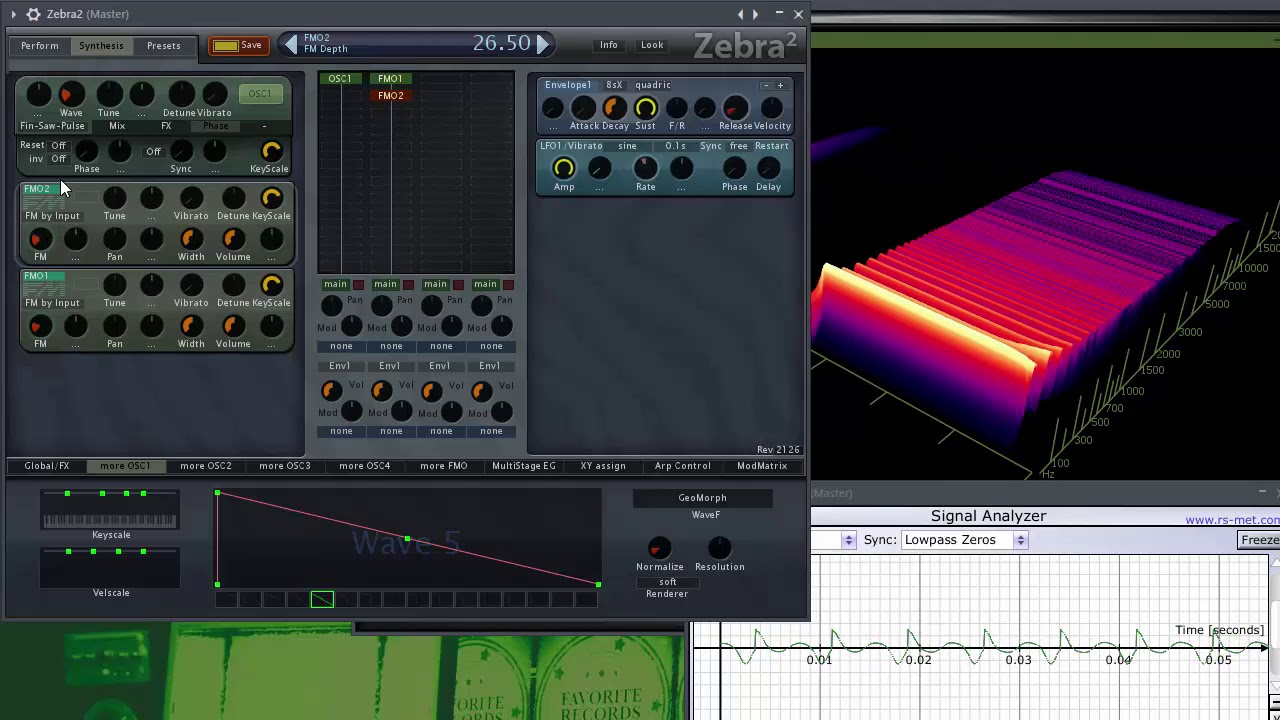
Task: Open the www.rs-met.com link in Signal Analyzer
Action: [x=1232, y=520]
